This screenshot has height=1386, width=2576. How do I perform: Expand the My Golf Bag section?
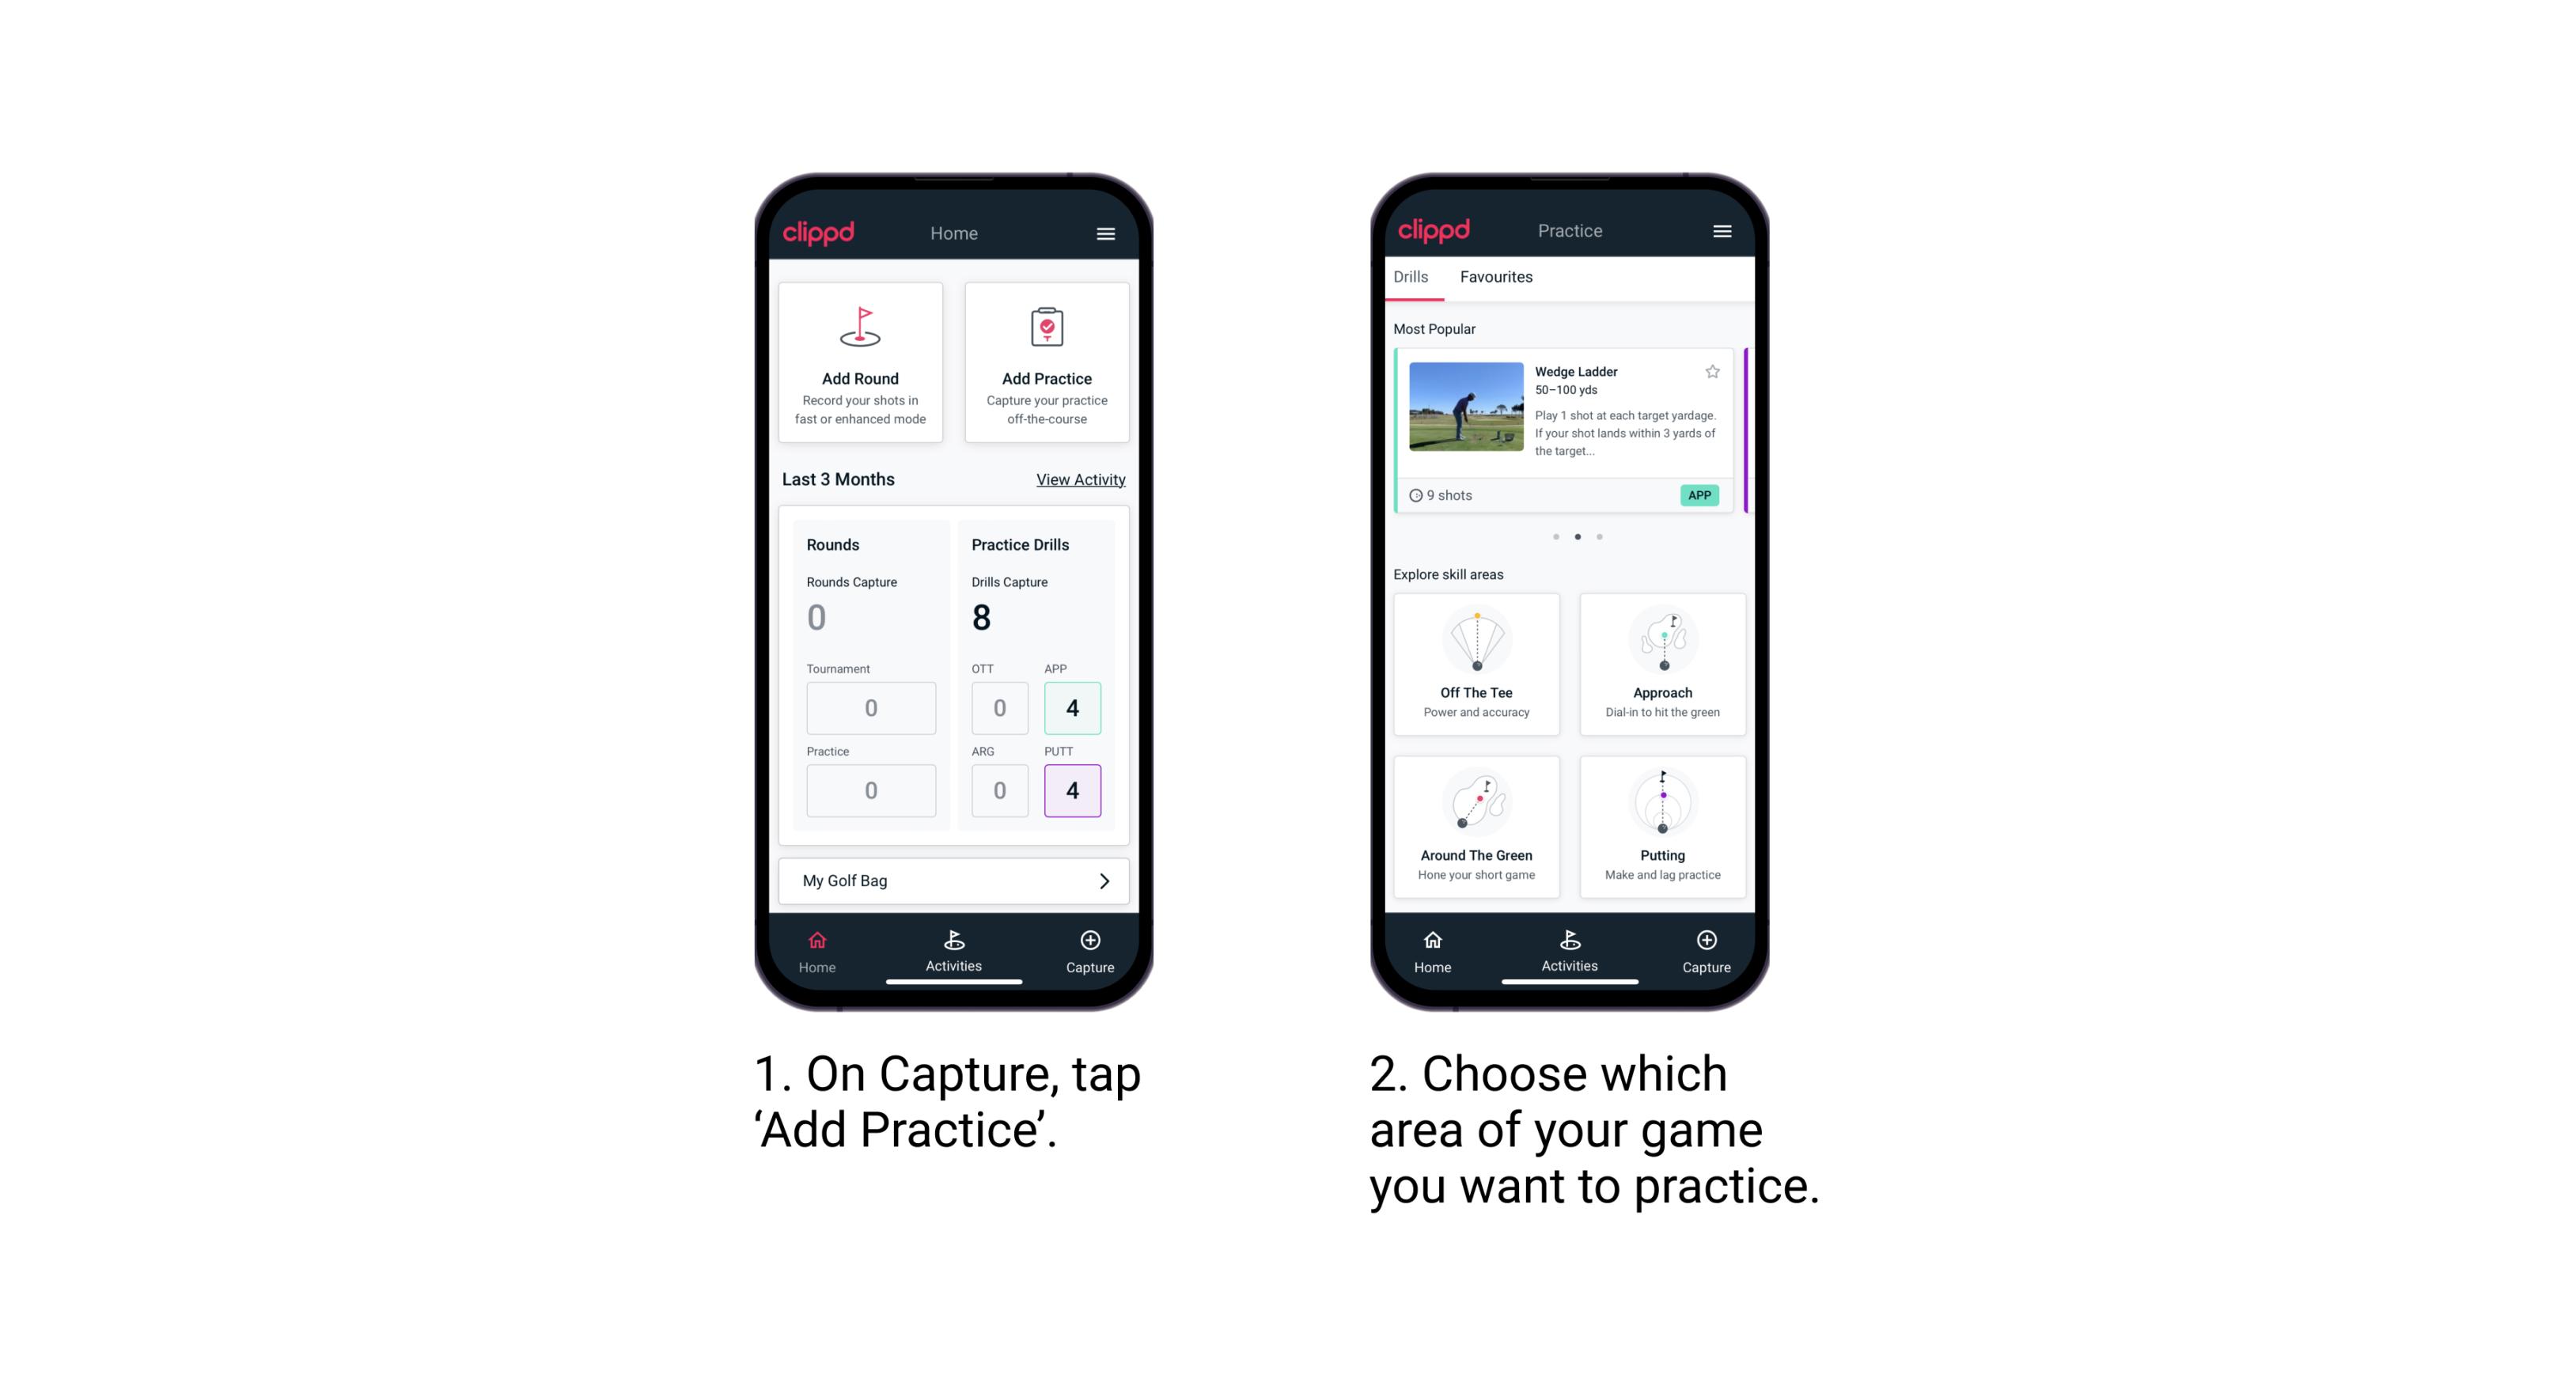[x=1106, y=880]
